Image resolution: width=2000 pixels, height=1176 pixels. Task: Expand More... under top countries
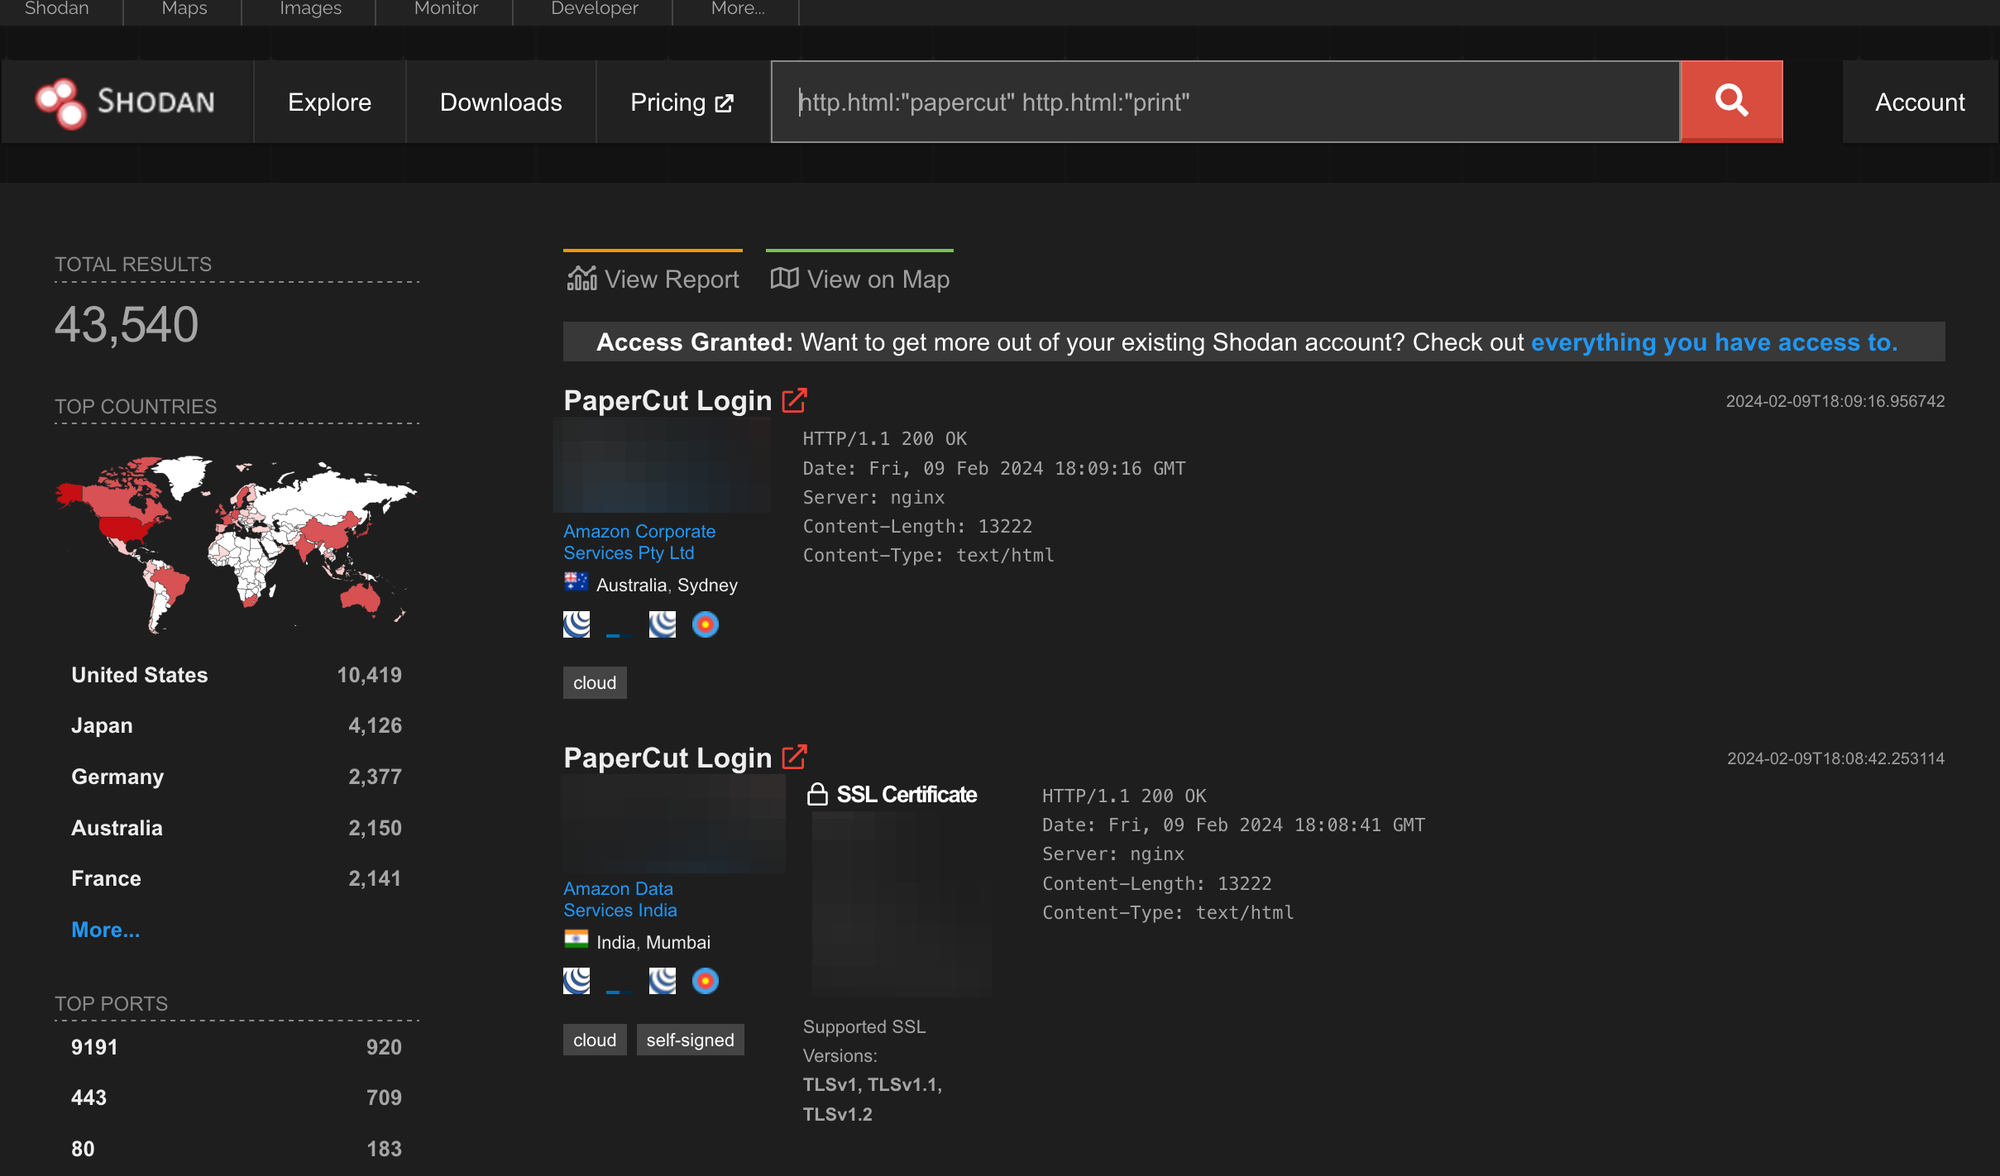click(x=105, y=929)
